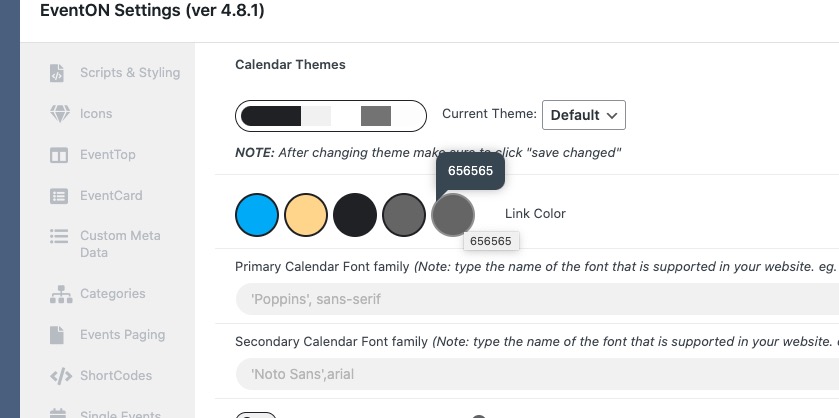
Task: Click the Scripts & Styling code file icon
Action: coord(57,73)
